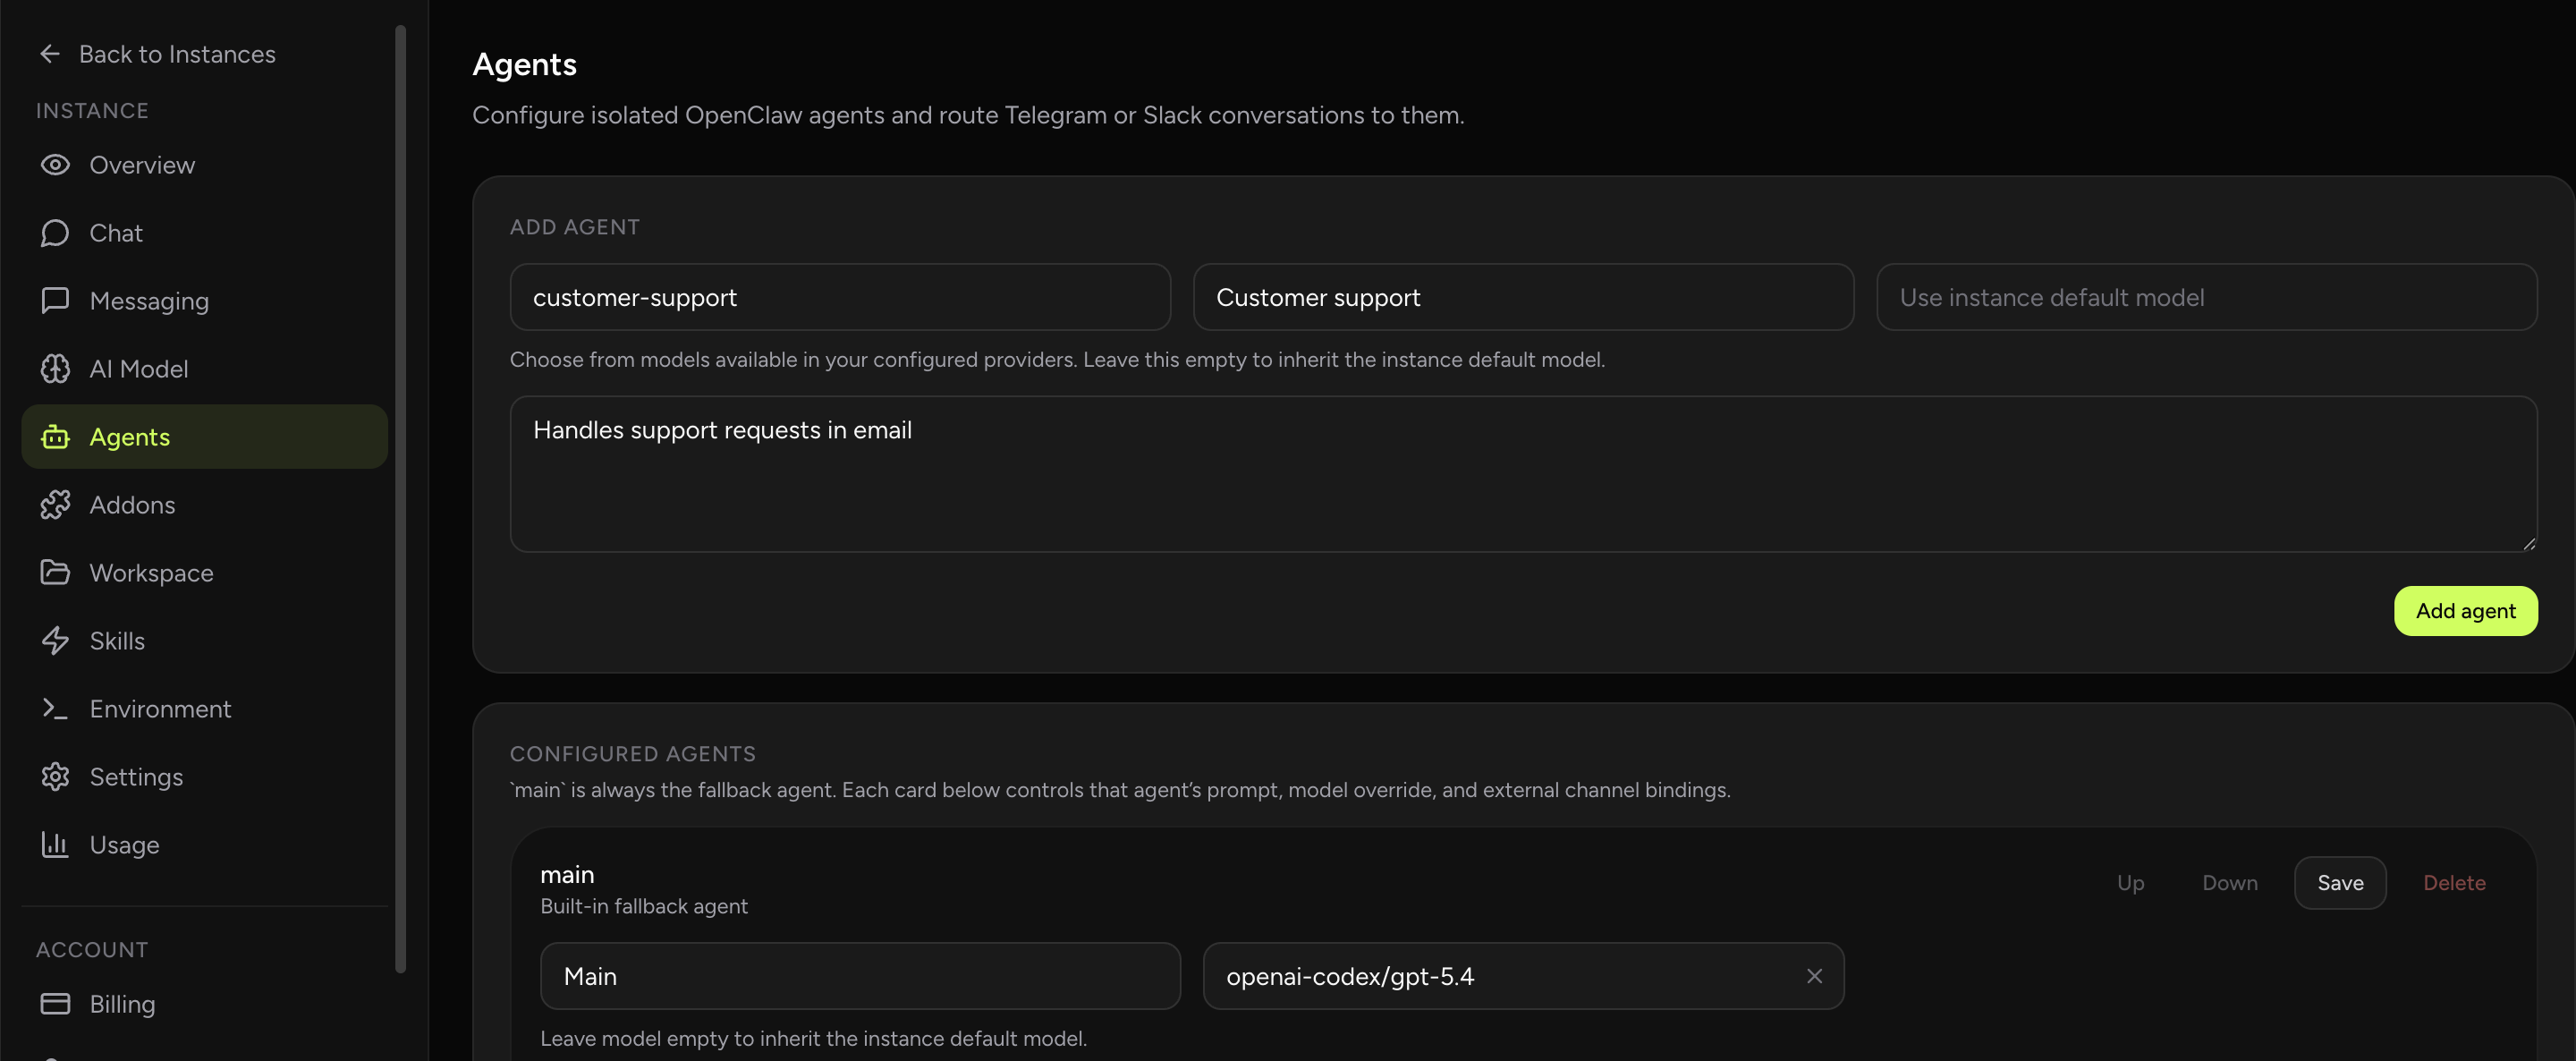2576x1061 pixels.
Task: Save the main agent configuration
Action: [x=2340, y=882]
